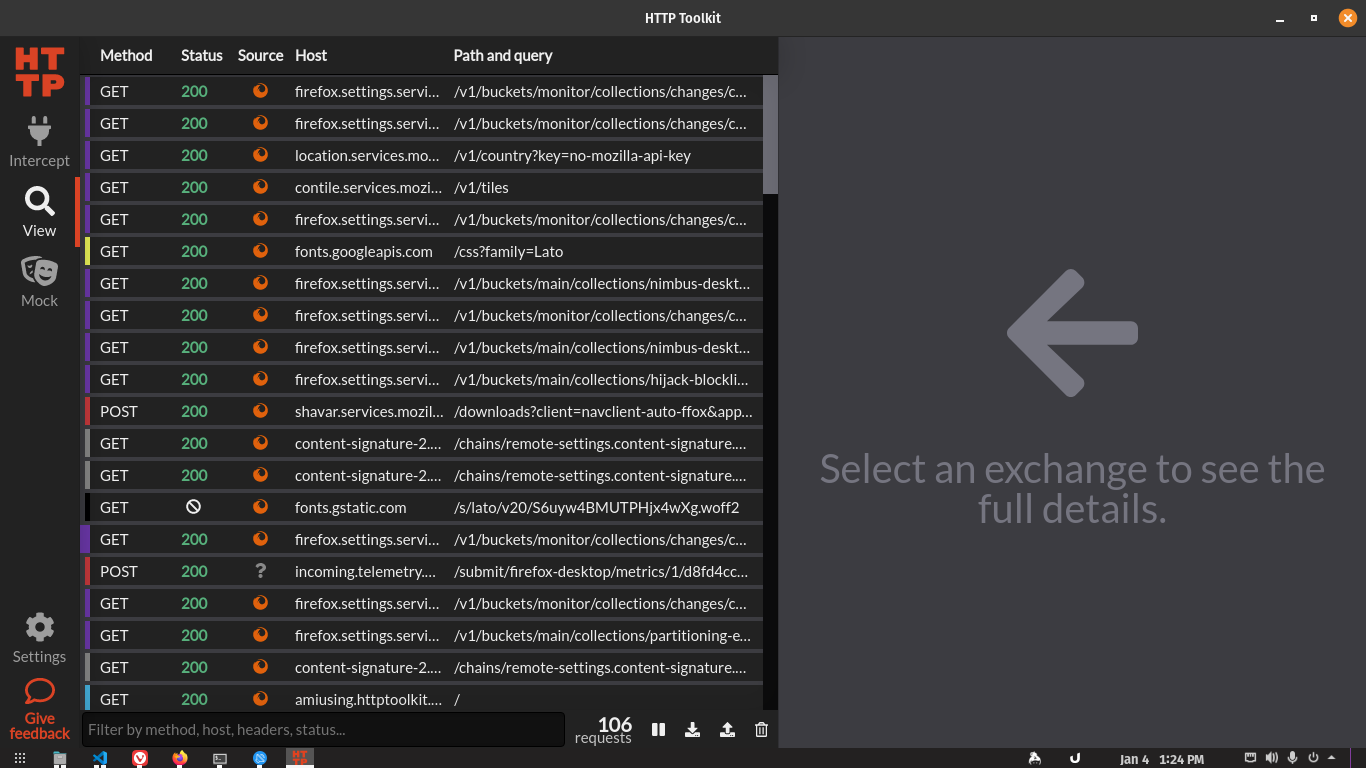Toggle the microphone tray icon
Viewport: 1366px width, 768px height.
pyautogui.click(x=1291, y=757)
